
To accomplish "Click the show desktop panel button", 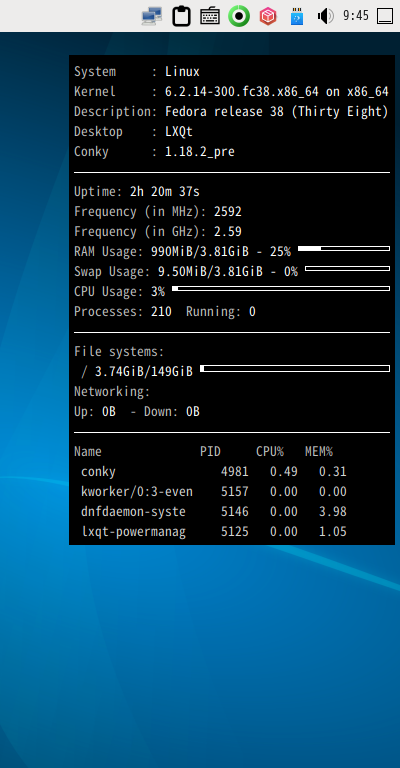I will click(x=385, y=16).
